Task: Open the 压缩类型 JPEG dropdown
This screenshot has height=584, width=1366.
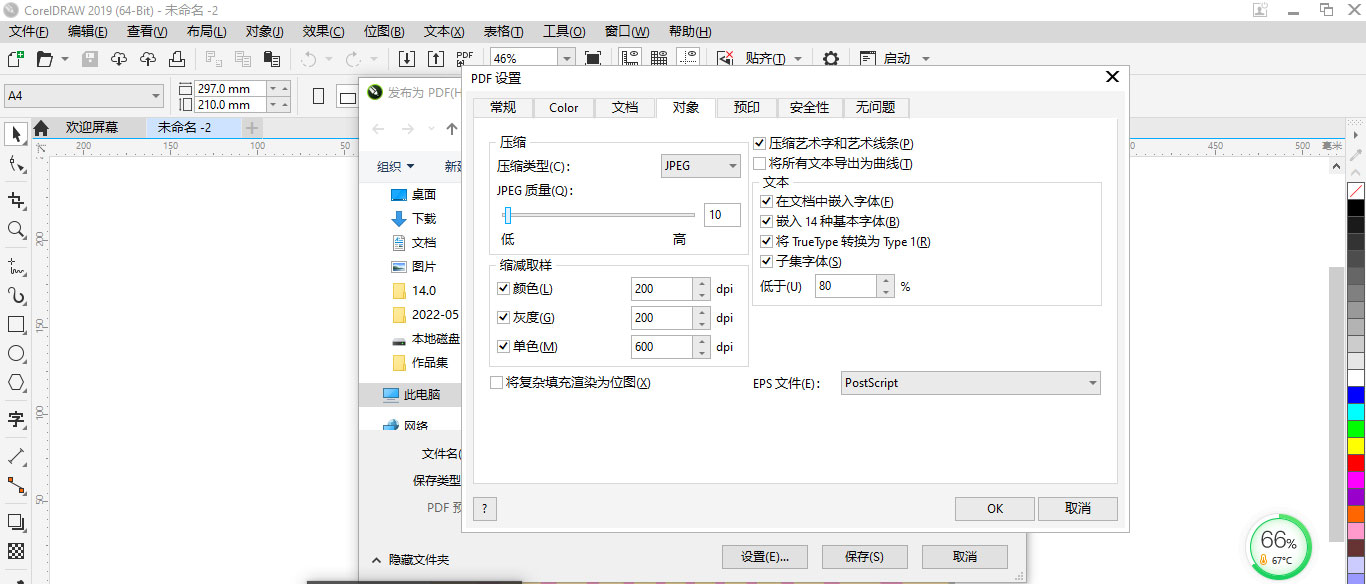Action: pyautogui.click(x=700, y=165)
